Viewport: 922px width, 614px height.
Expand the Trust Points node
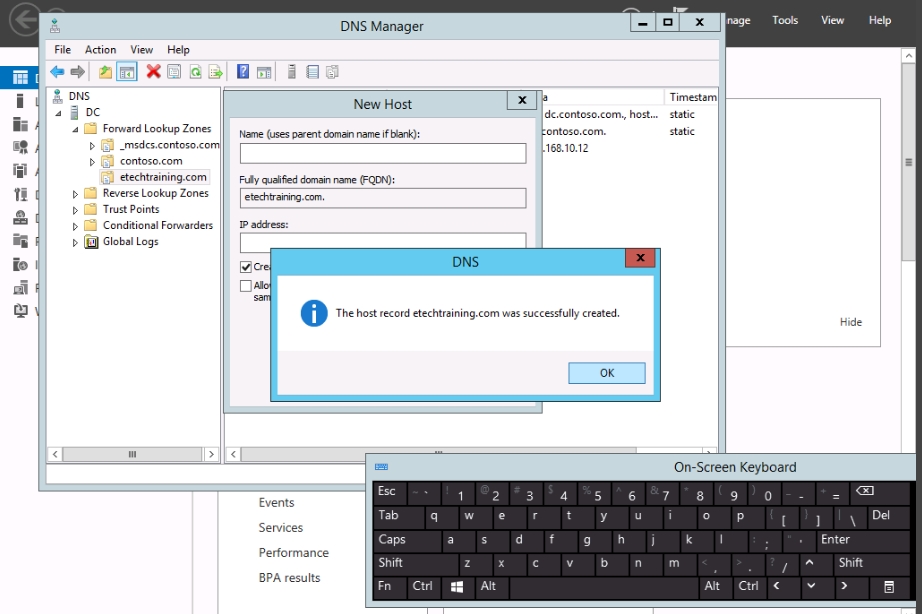coord(75,210)
